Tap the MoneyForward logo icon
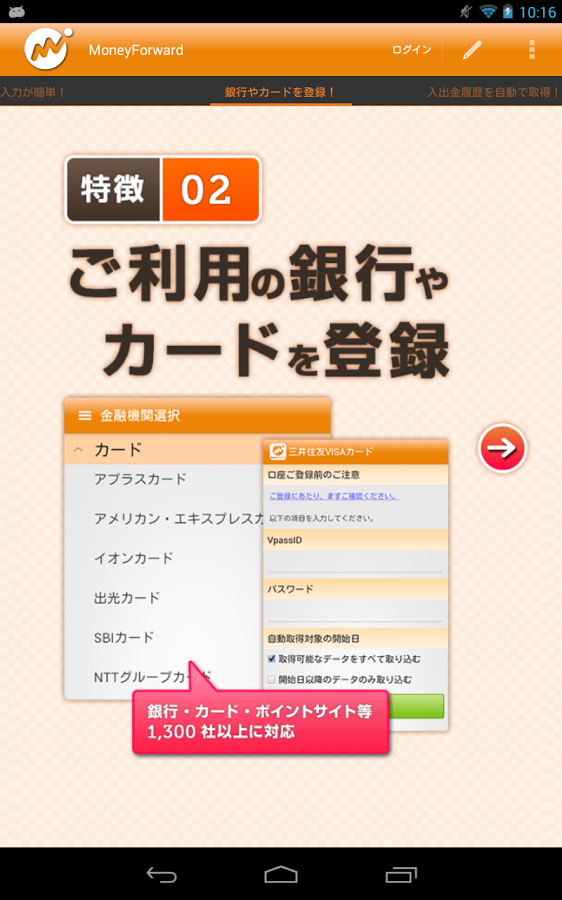562x900 pixels. click(x=48, y=49)
